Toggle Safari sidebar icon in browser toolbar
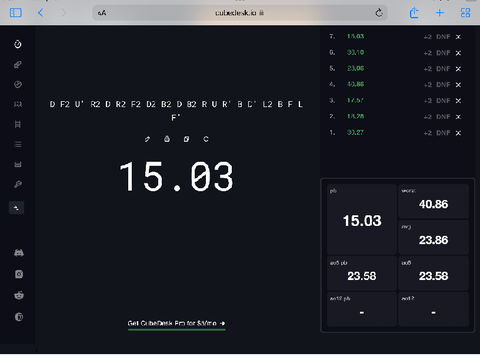This screenshot has height=360, width=480. point(16,13)
